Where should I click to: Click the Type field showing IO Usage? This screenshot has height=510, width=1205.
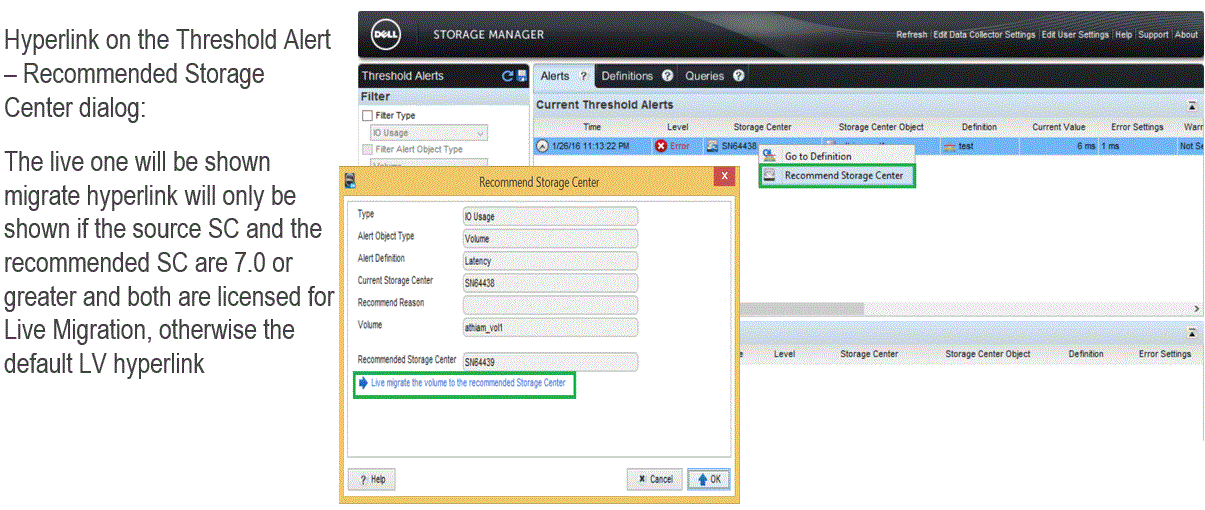point(549,216)
